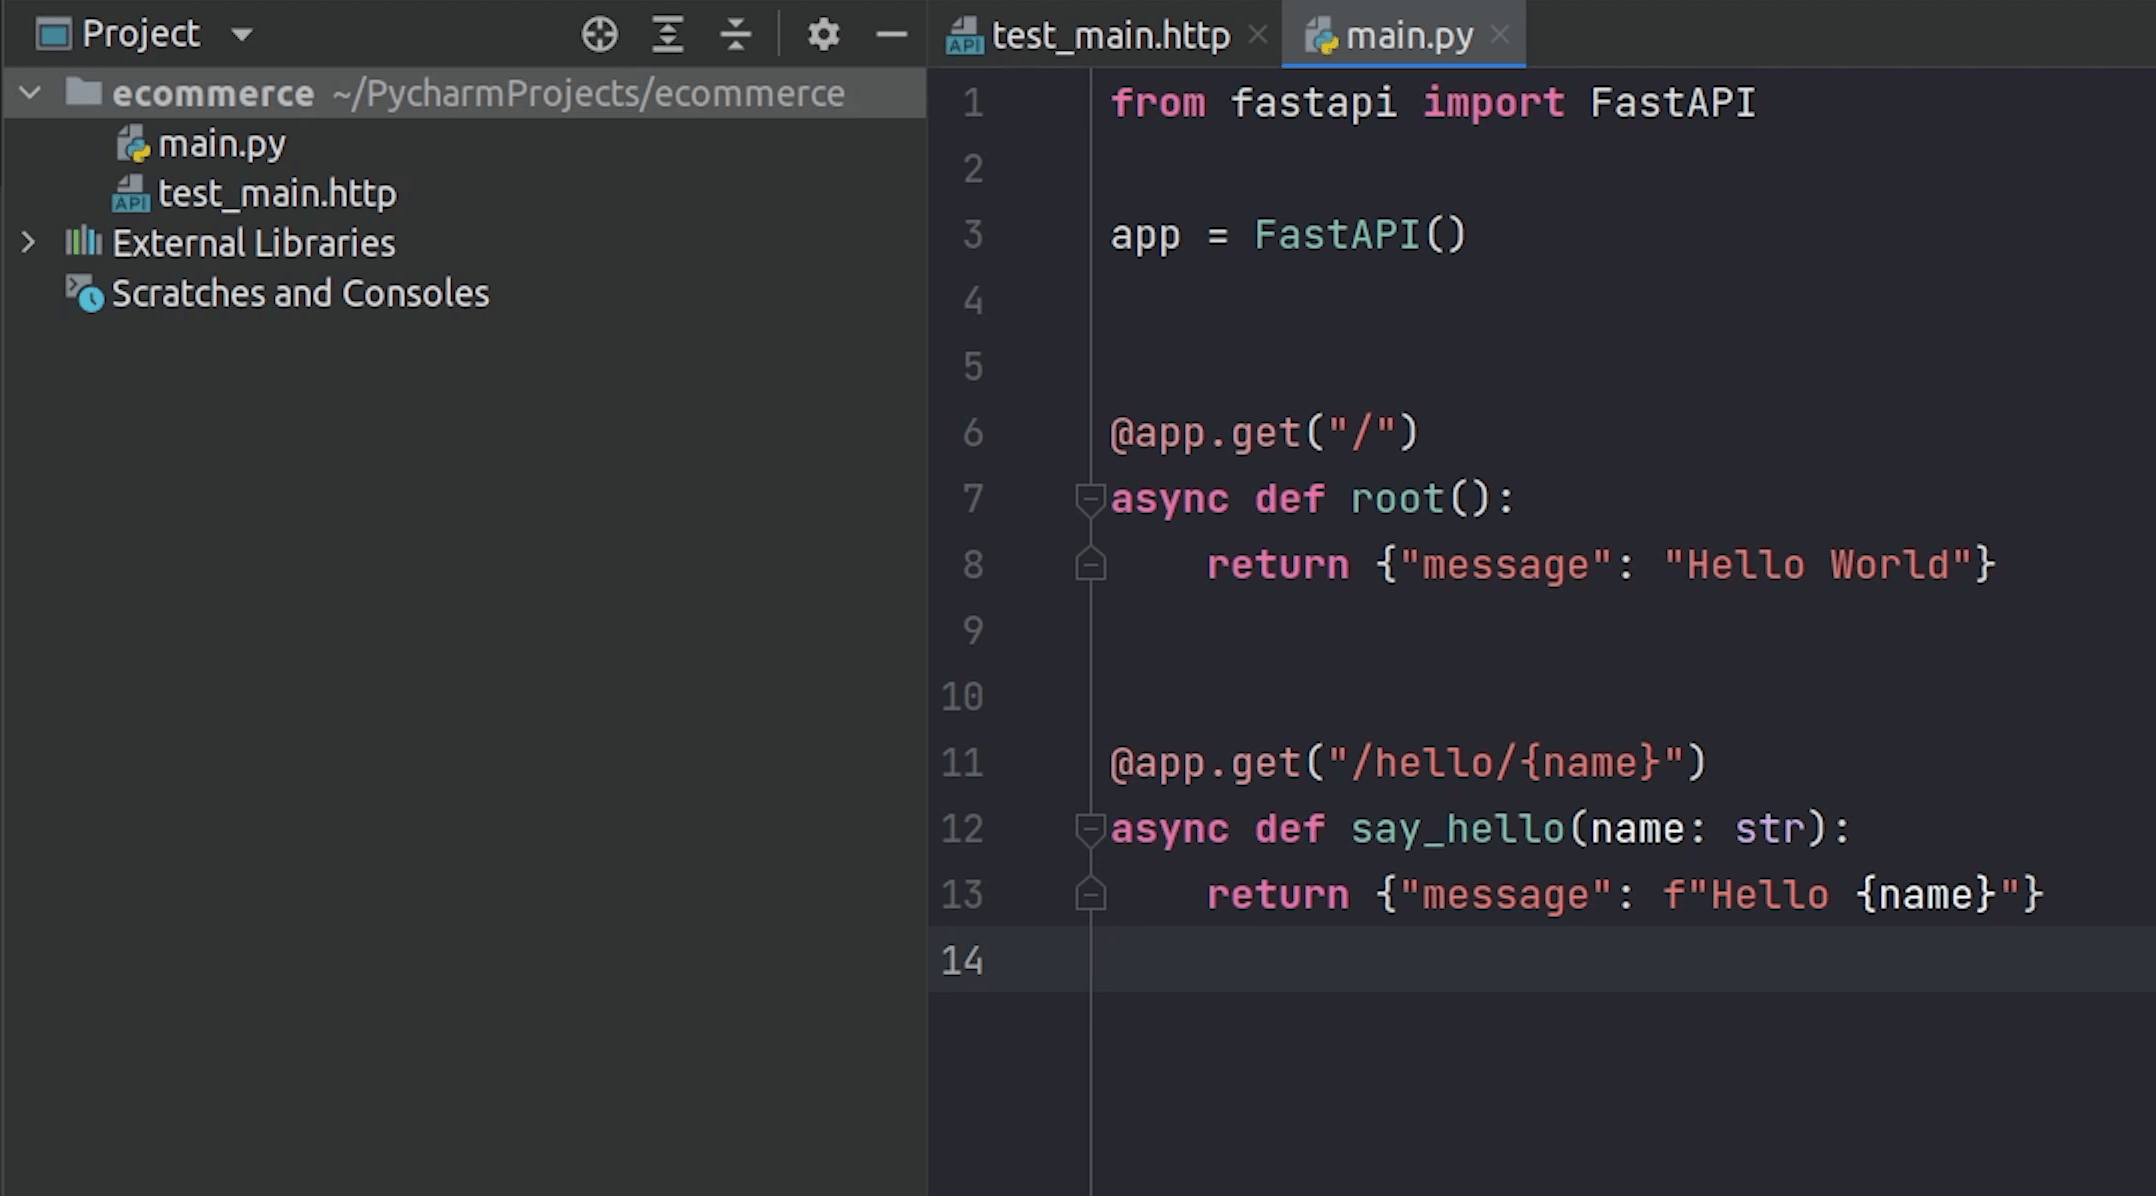The width and height of the screenshot is (2156, 1196).
Task: Fold the root function at line 7
Action: (1089, 498)
